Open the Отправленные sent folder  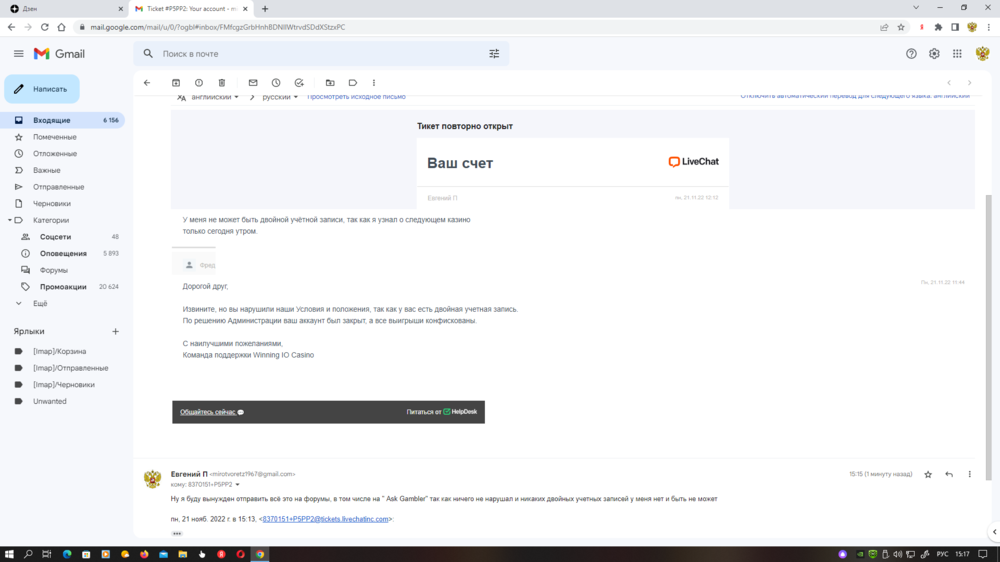point(58,187)
